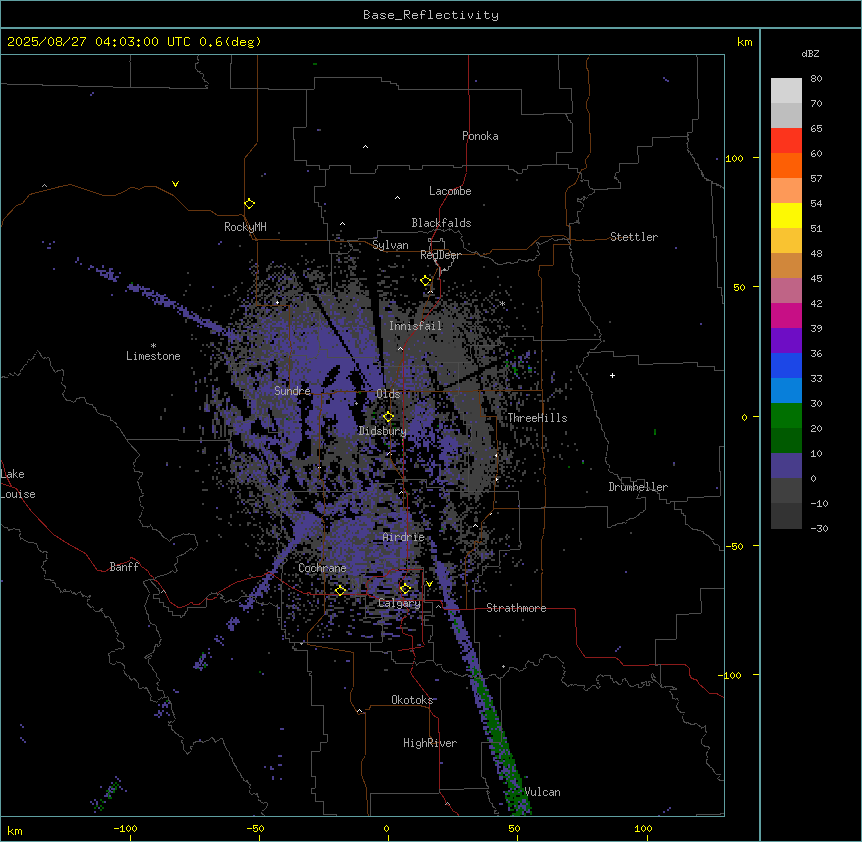Click the Banff label

(x=124, y=567)
